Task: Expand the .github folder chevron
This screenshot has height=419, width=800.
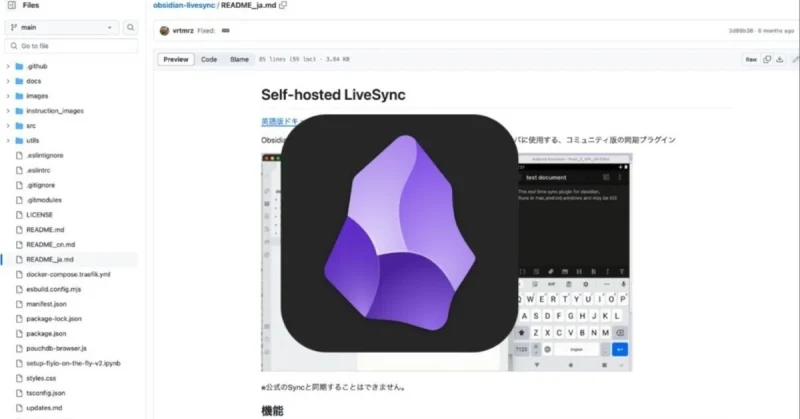Action: [8, 66]
